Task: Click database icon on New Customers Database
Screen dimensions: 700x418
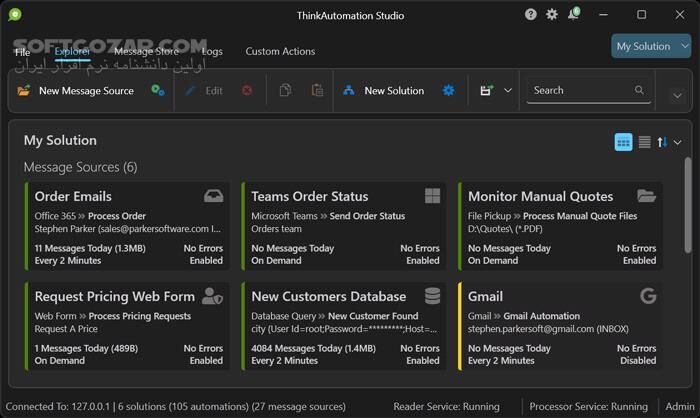Action: click(x=432, y=296)
